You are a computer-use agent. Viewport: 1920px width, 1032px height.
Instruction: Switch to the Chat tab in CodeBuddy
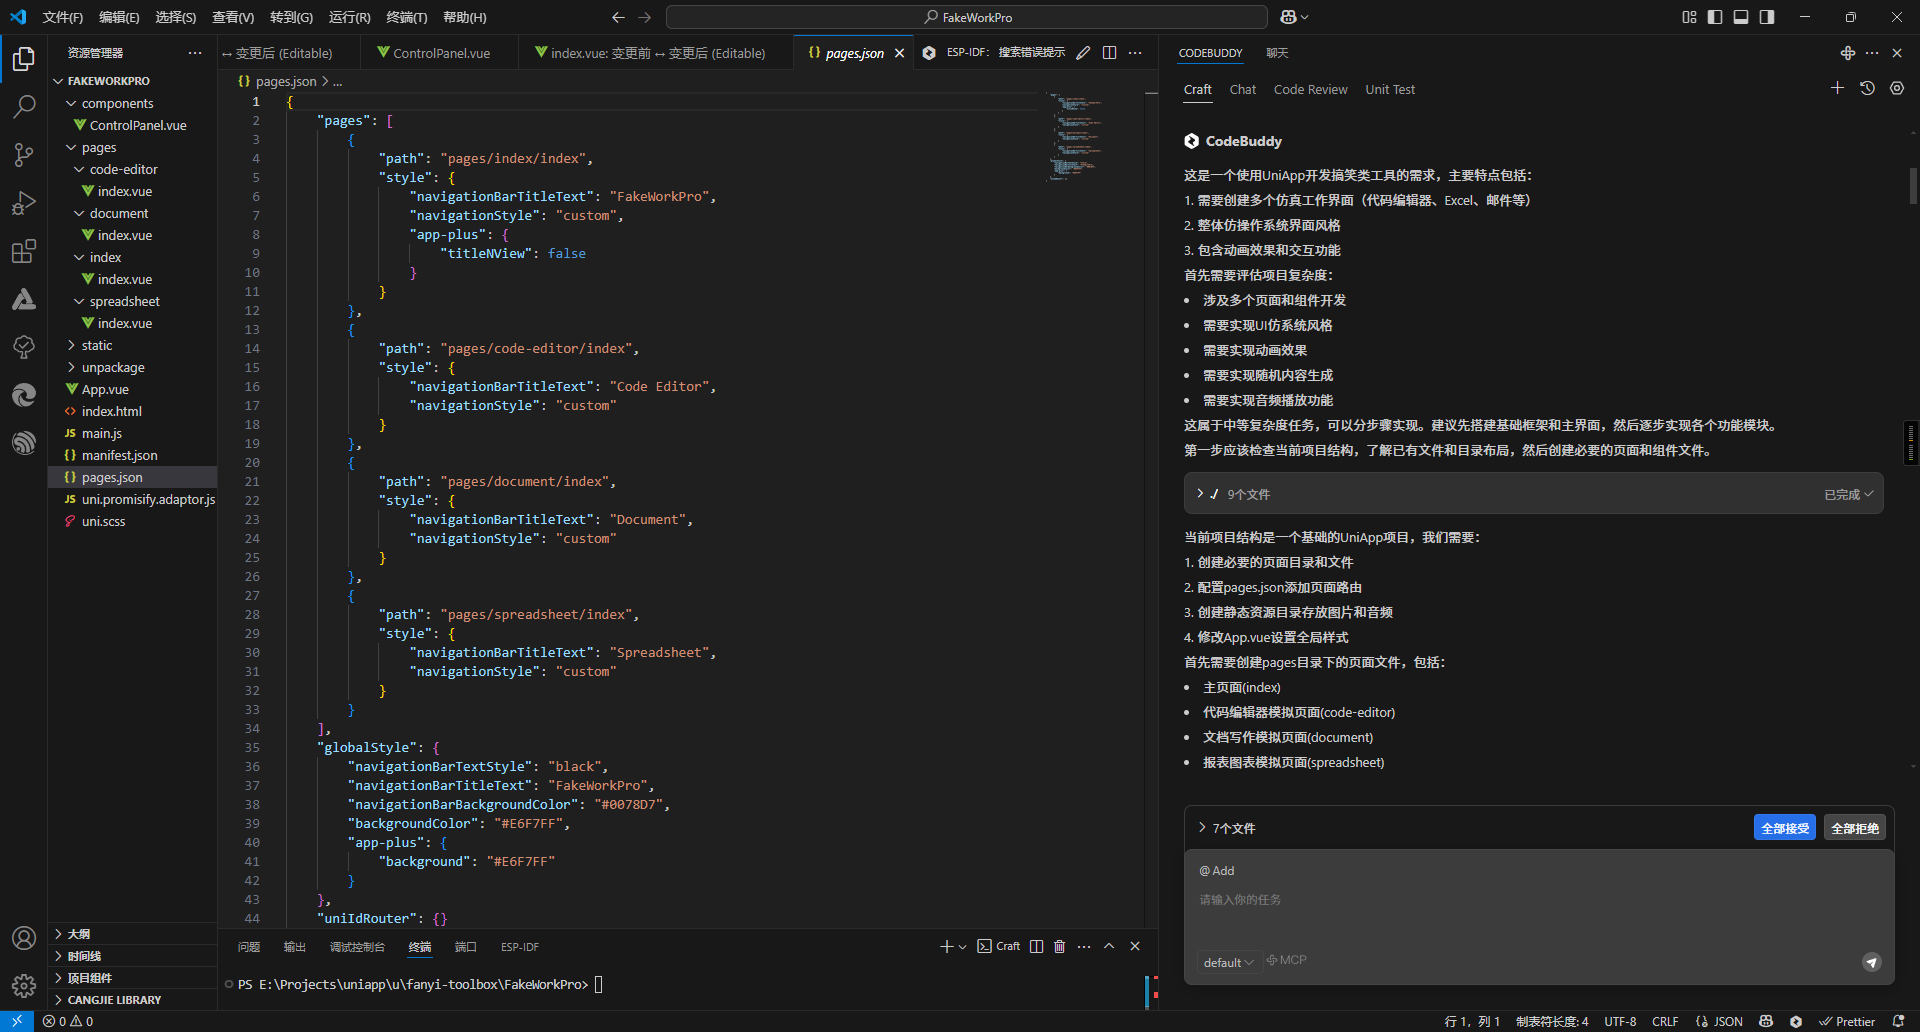click(1243, 89)
